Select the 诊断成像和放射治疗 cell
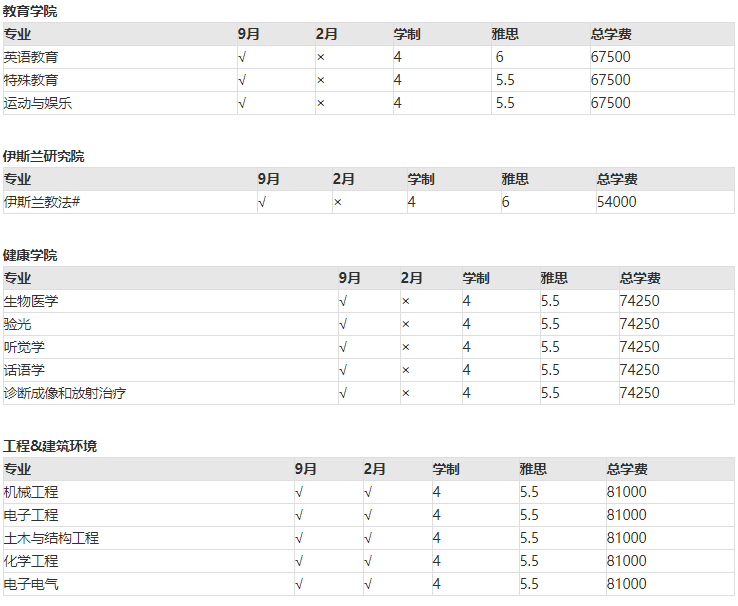Viewport: 738px width, 606px height. click(65, 393)
